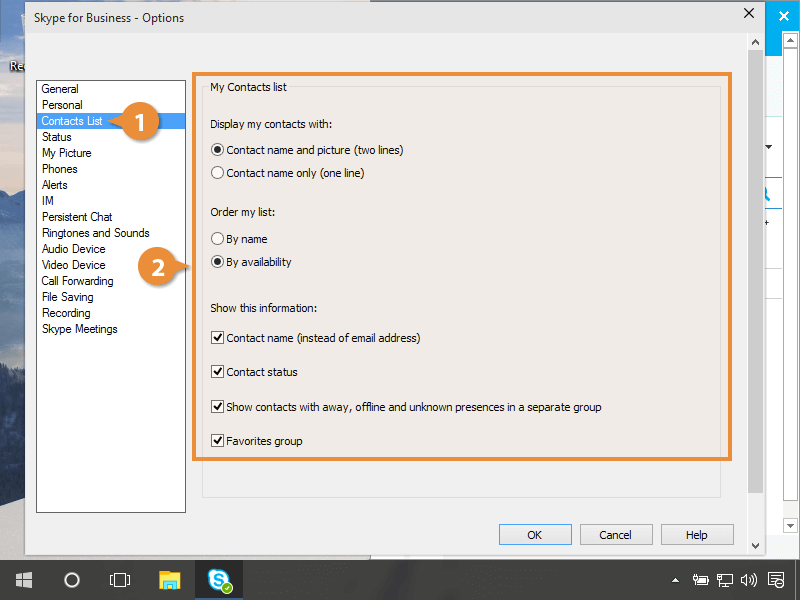
Task: Expand hidden system tray icons arrow
Action: coord(676,579)
